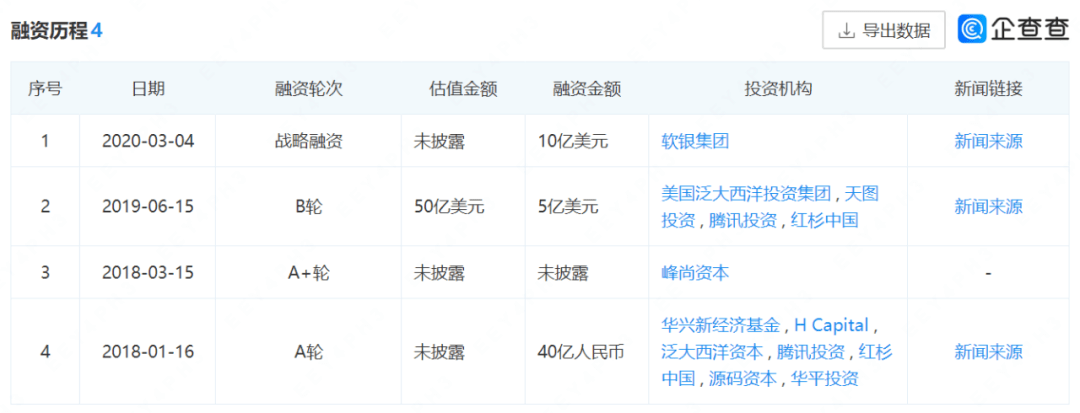The image size is (1080, 413).
Task: Click the 融资历程 section title
Action: click(49, 31)
